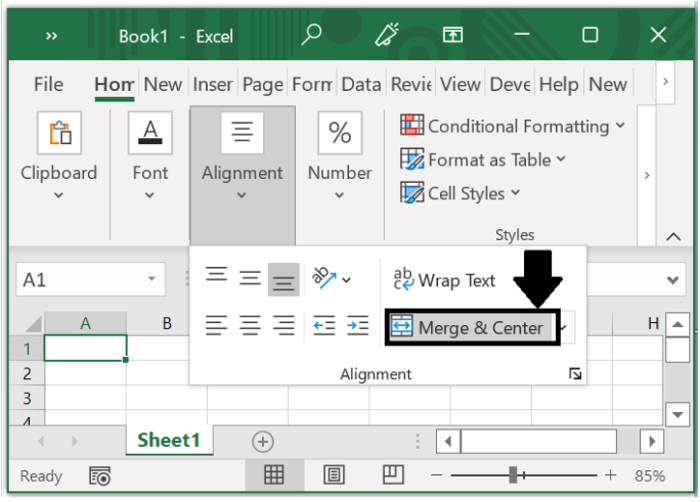The height and width of the screenshot is (502, 700).
Task: Select the Middle Align icon
Action: click(x=250, y=279)
